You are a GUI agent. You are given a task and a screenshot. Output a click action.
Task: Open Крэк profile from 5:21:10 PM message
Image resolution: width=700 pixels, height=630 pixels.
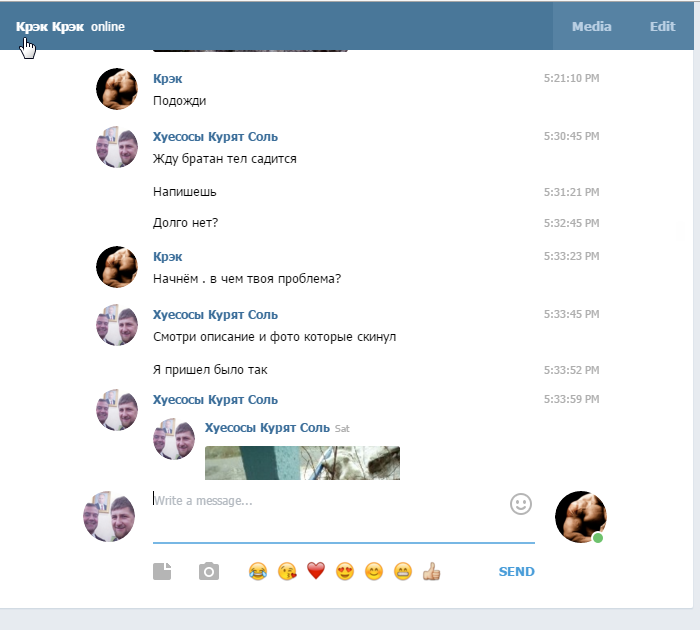[x=167, y=79]
